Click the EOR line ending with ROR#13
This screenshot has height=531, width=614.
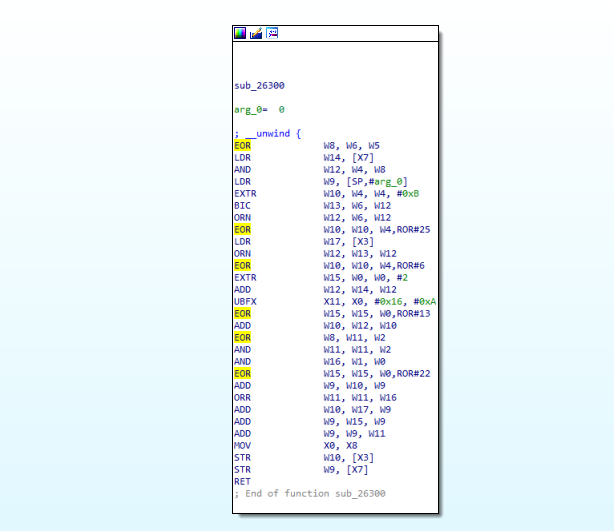click(332, 314)
